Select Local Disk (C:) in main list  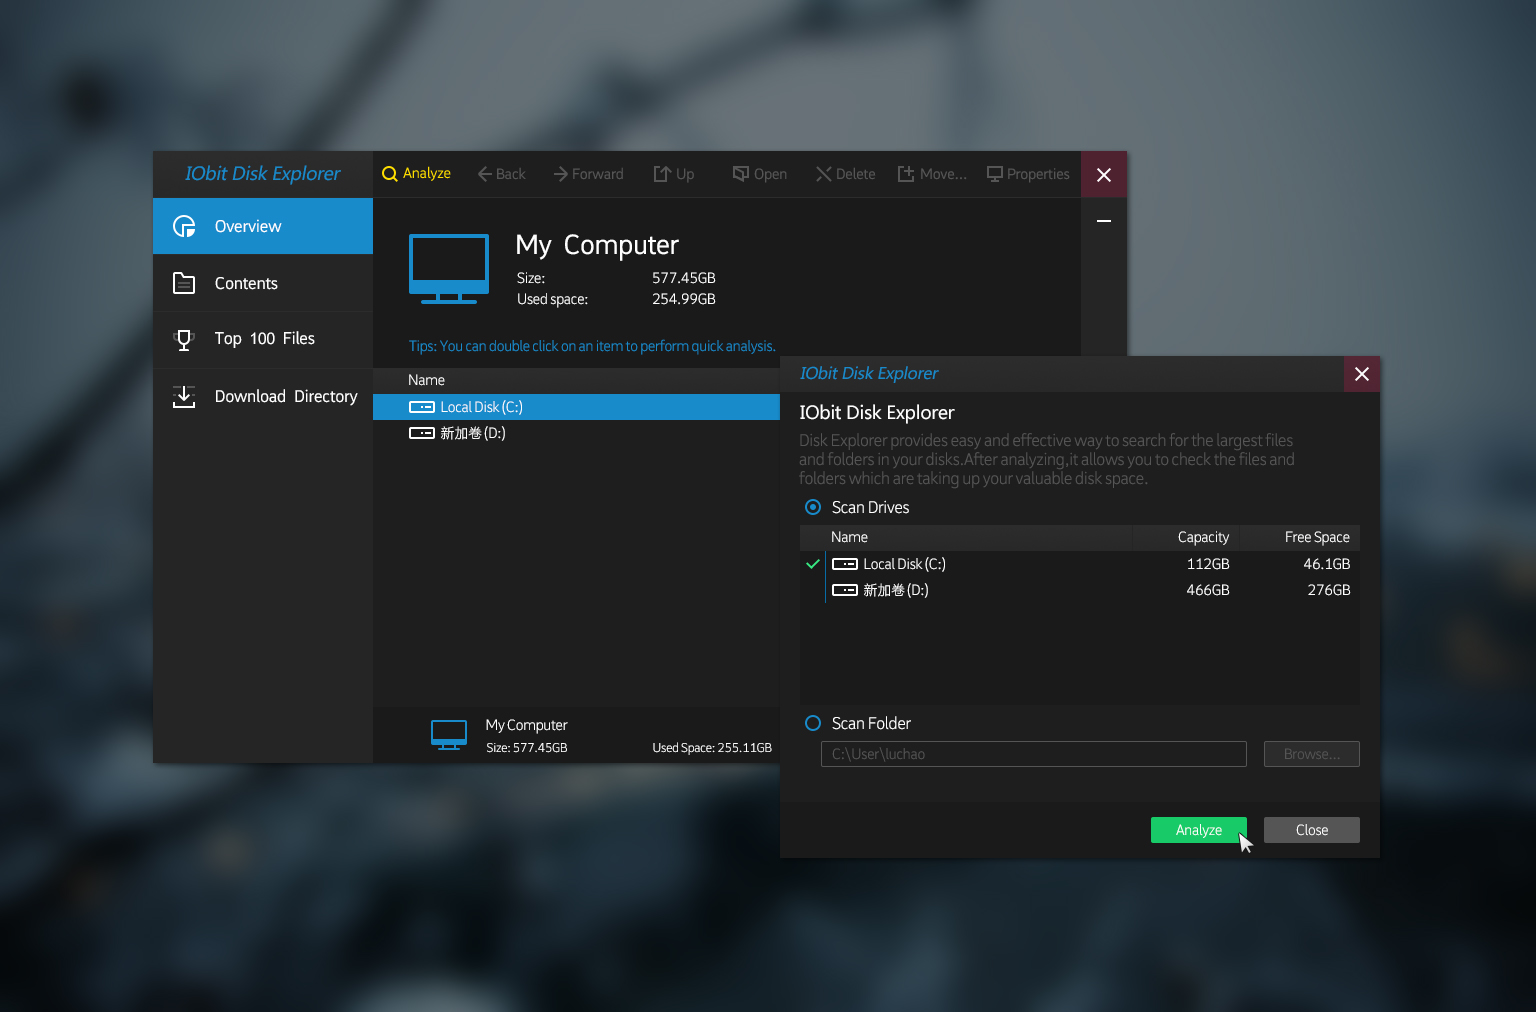click(x=576, y=407)
